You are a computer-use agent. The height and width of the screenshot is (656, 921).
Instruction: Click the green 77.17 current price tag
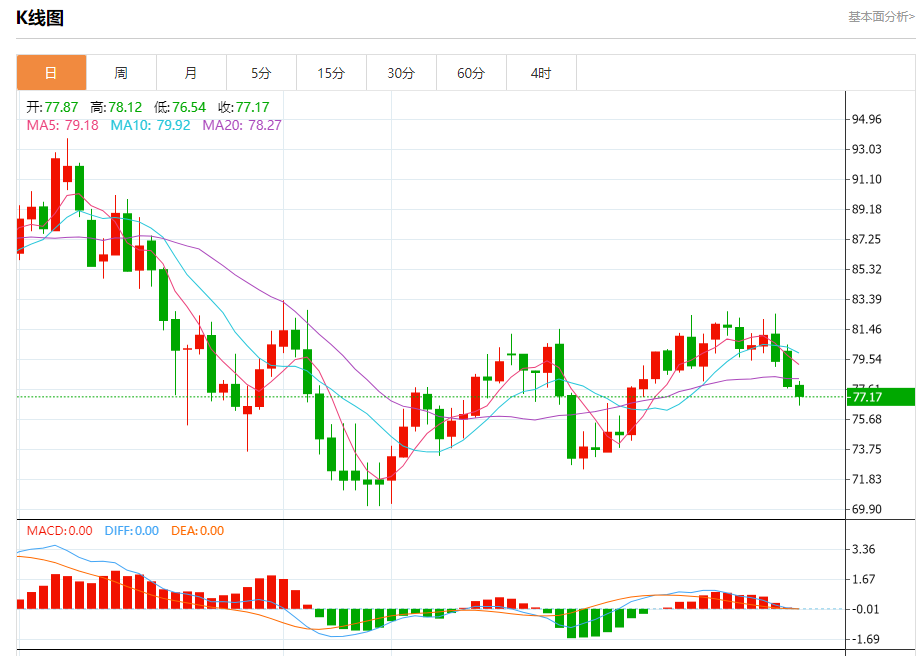click(880, 397)
